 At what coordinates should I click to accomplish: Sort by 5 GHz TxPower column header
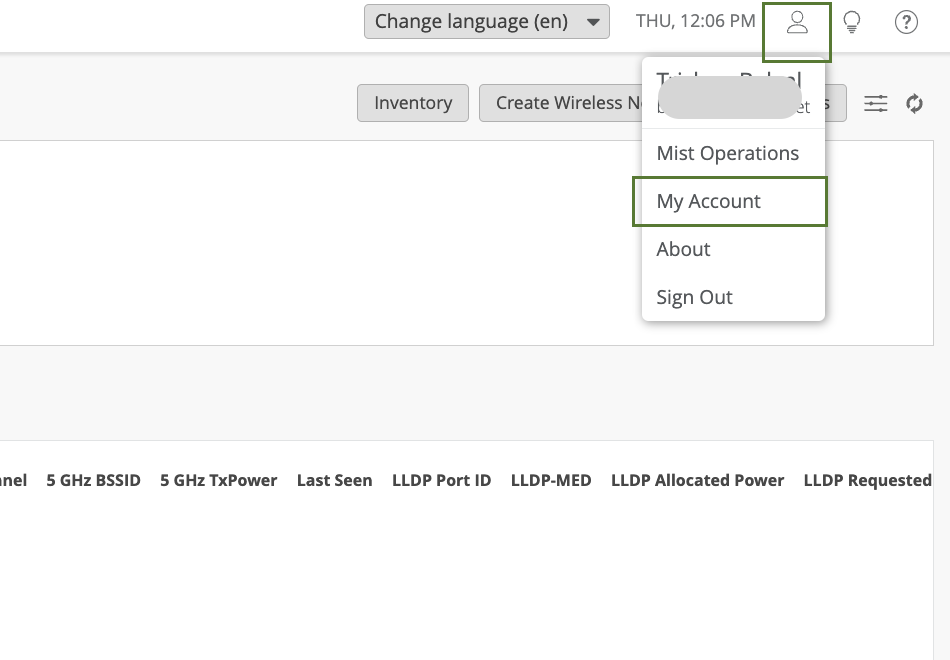[219, 480]
